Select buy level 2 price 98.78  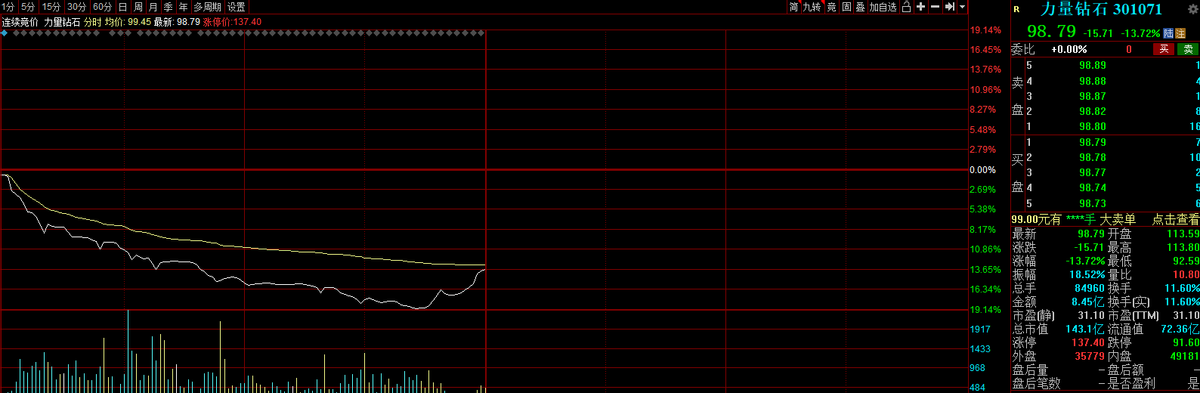point(1092,157)
